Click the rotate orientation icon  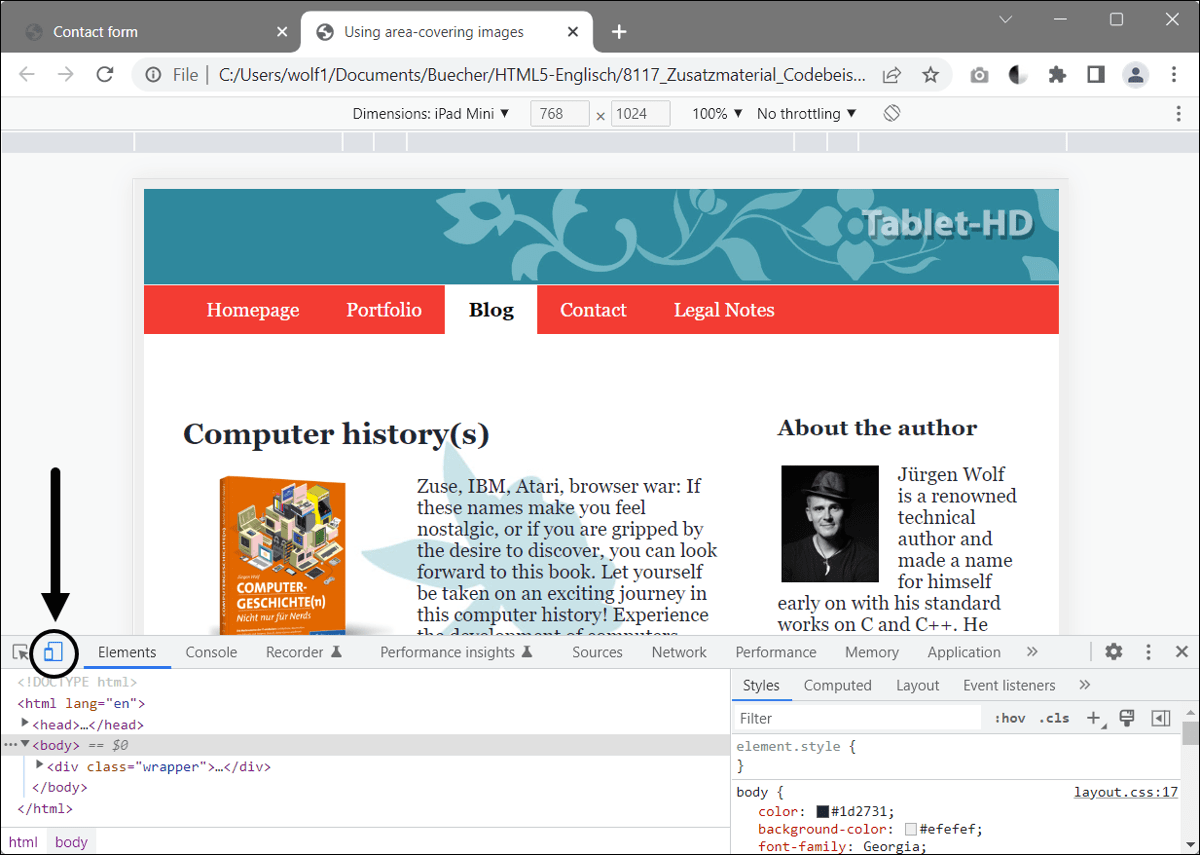pyautogui.click(x=890, y=113)
